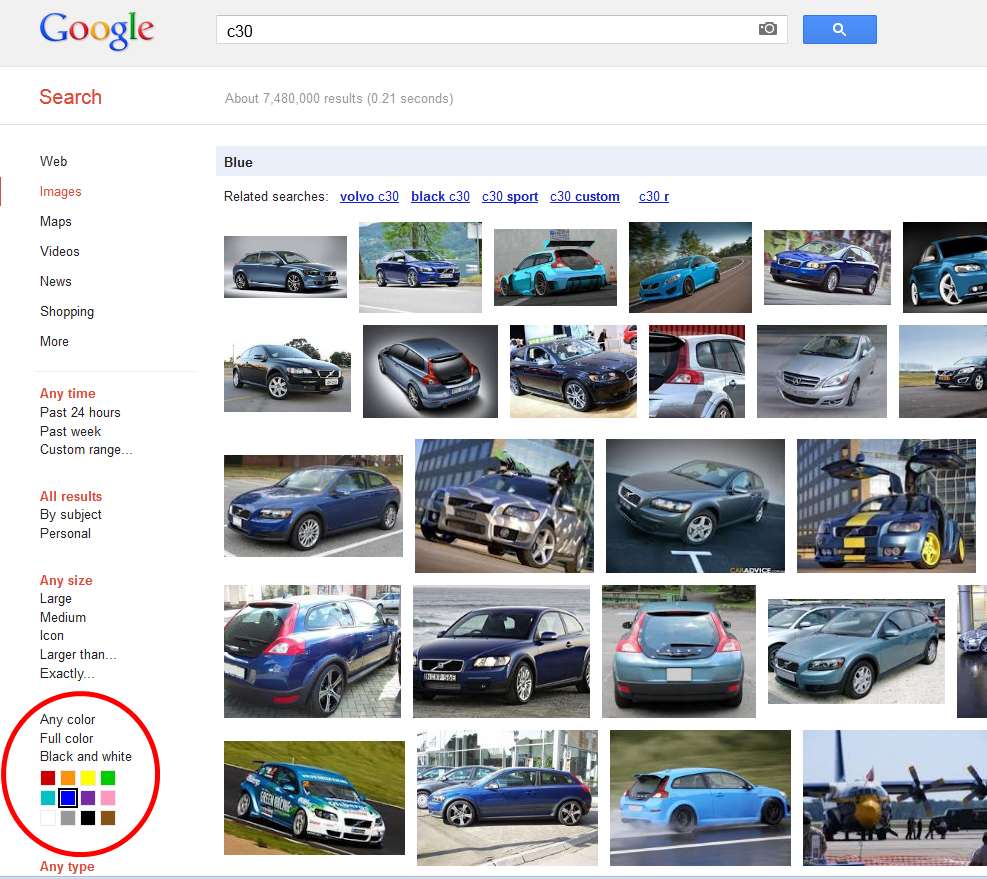Open News search results

[x=55, y=281]
